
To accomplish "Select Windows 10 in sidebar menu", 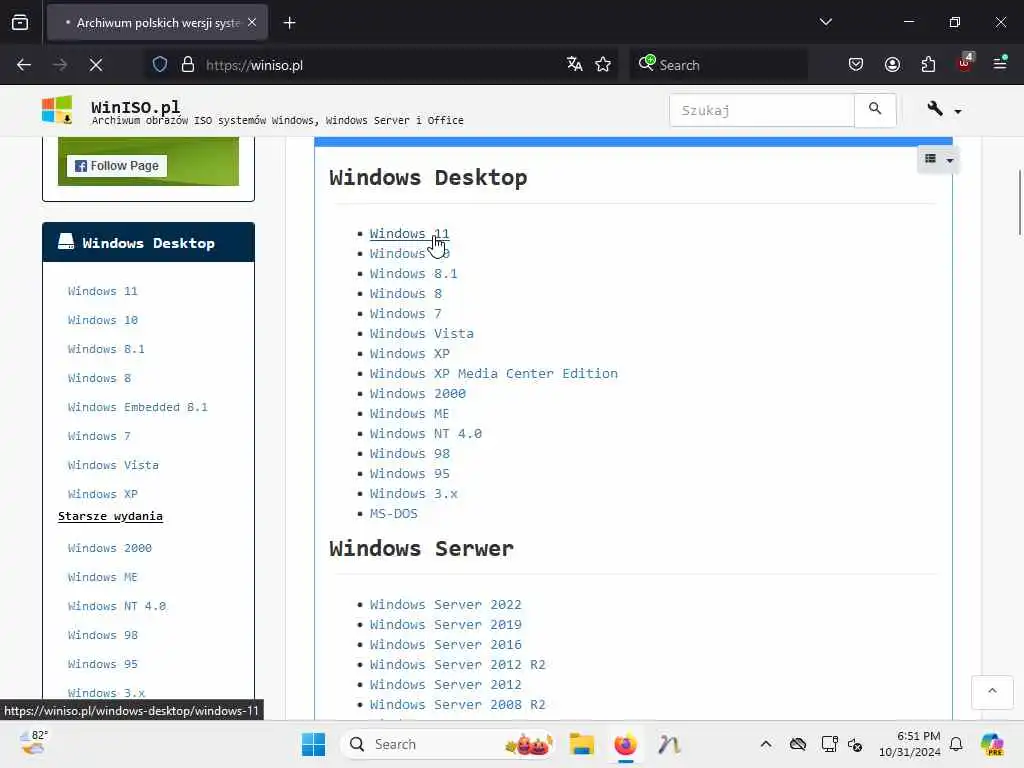I will point(103,320).
